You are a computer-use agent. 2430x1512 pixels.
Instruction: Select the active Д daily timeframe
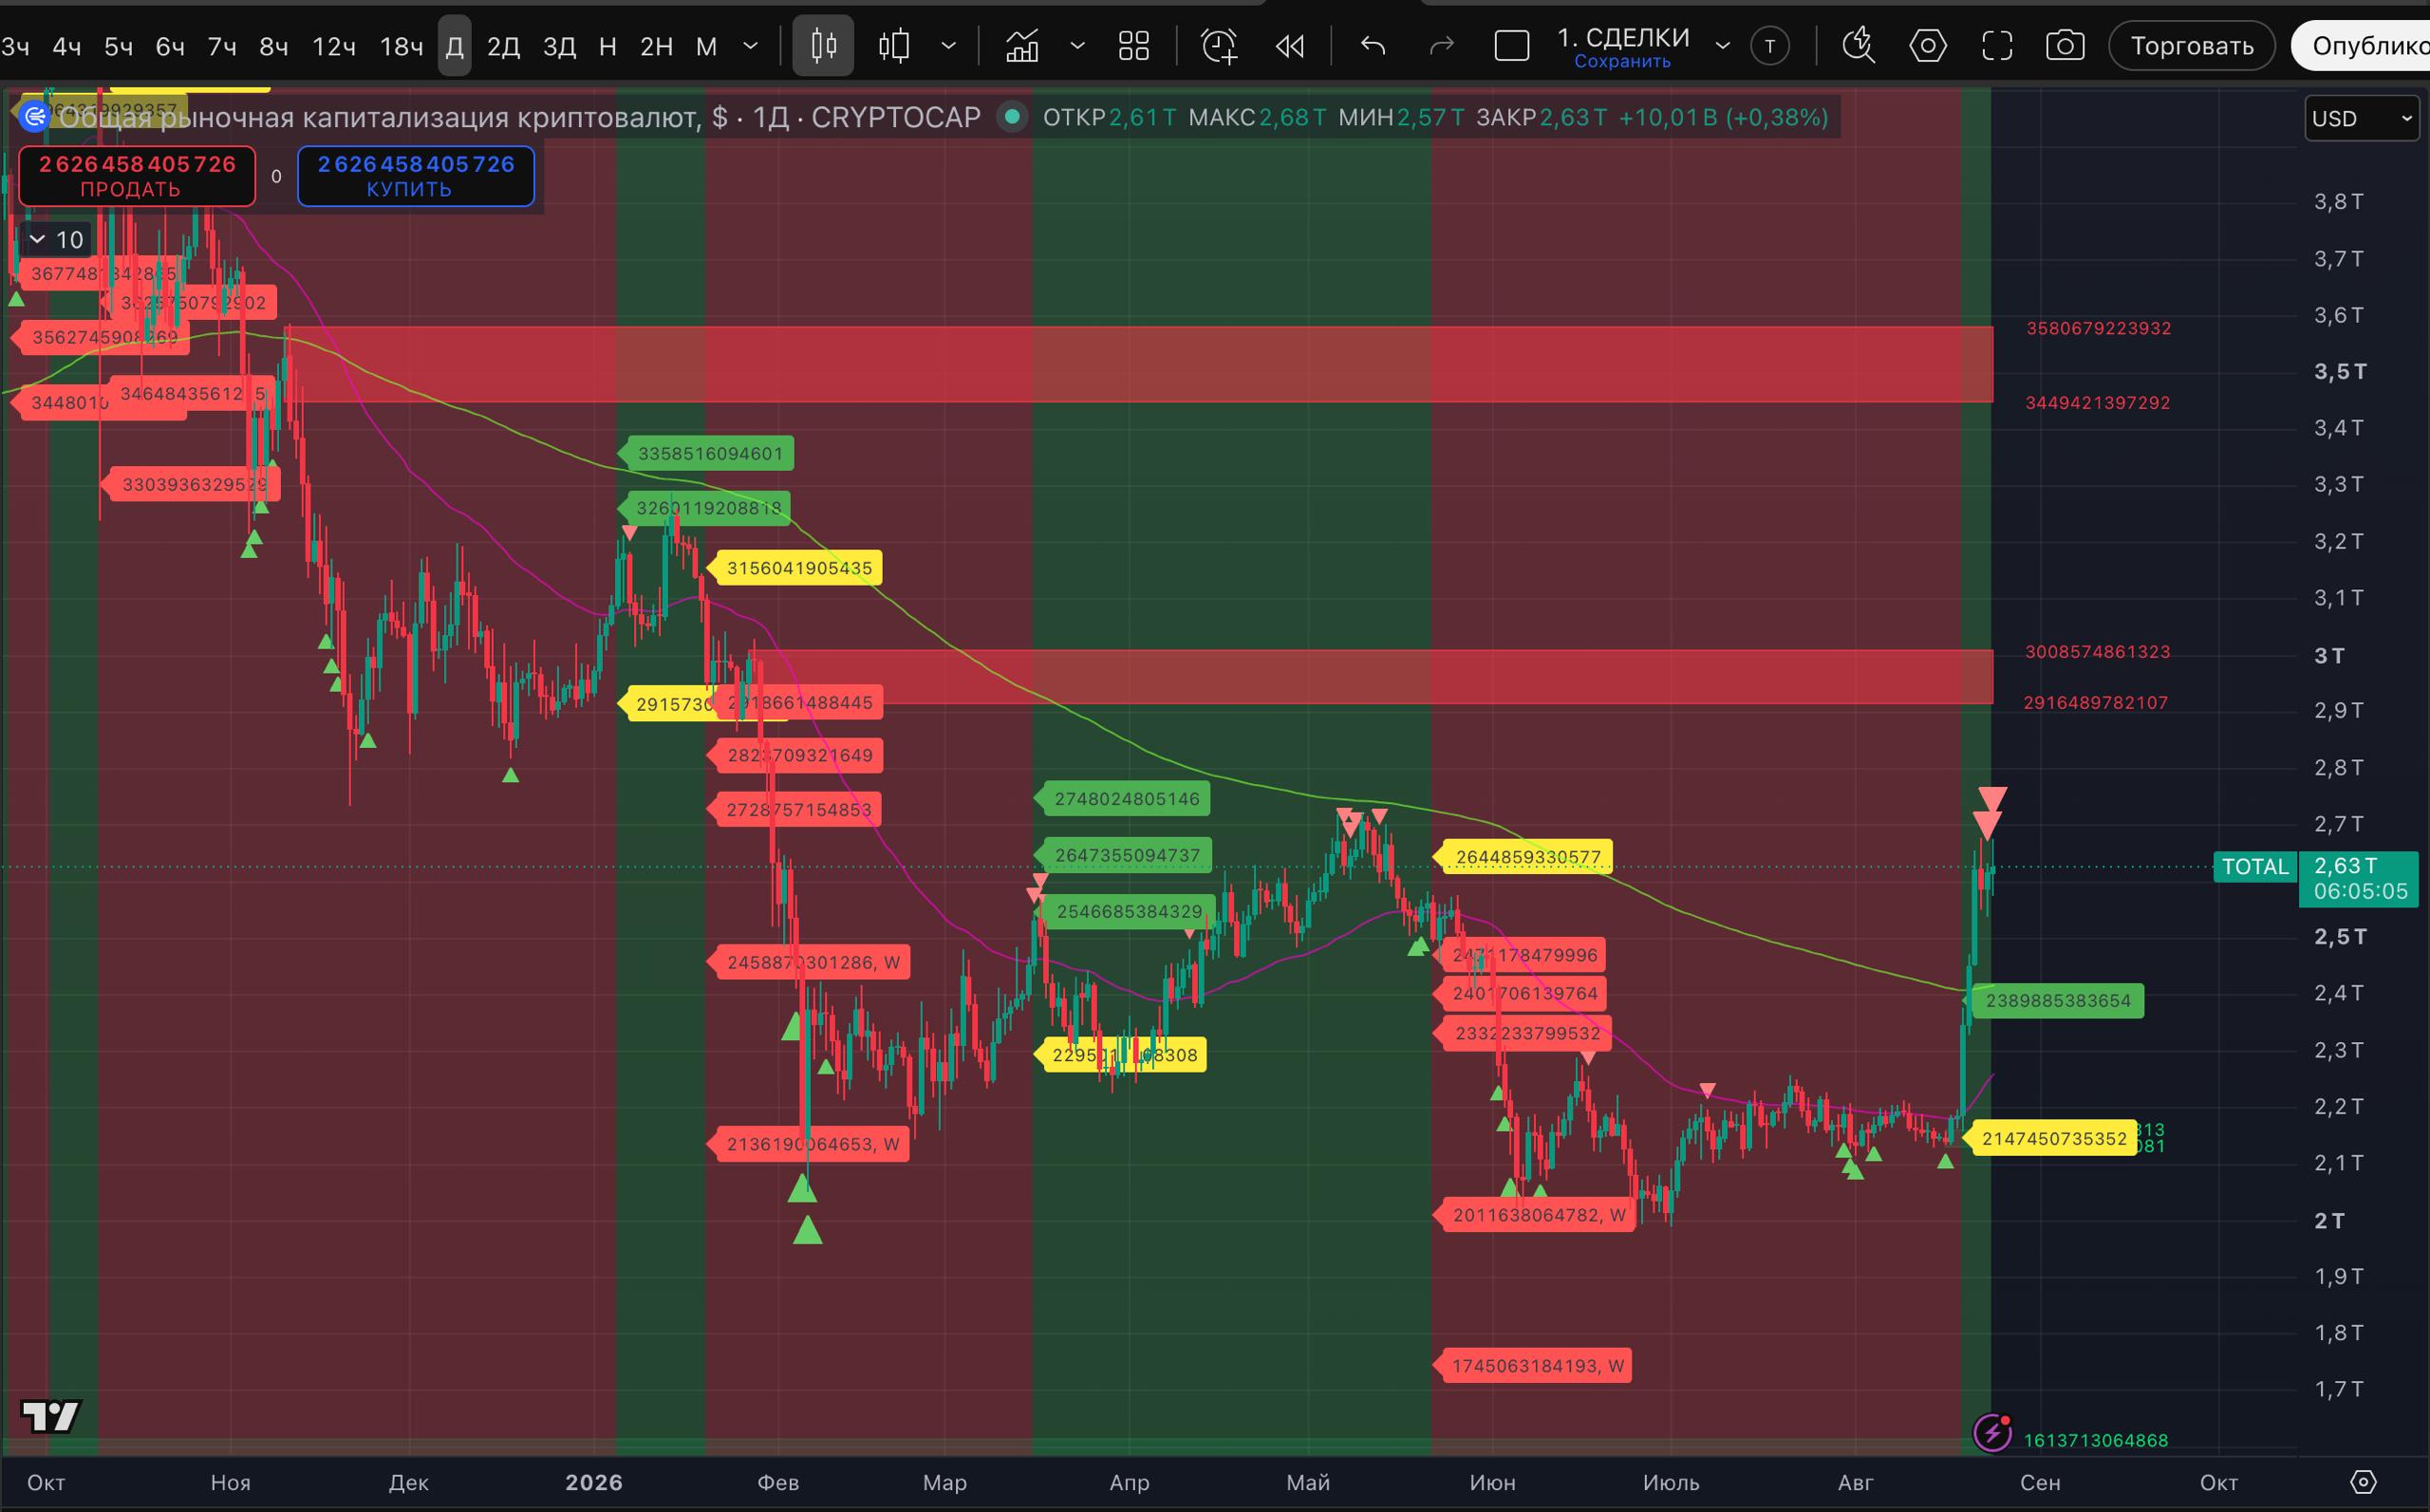(x=454, y=46)
